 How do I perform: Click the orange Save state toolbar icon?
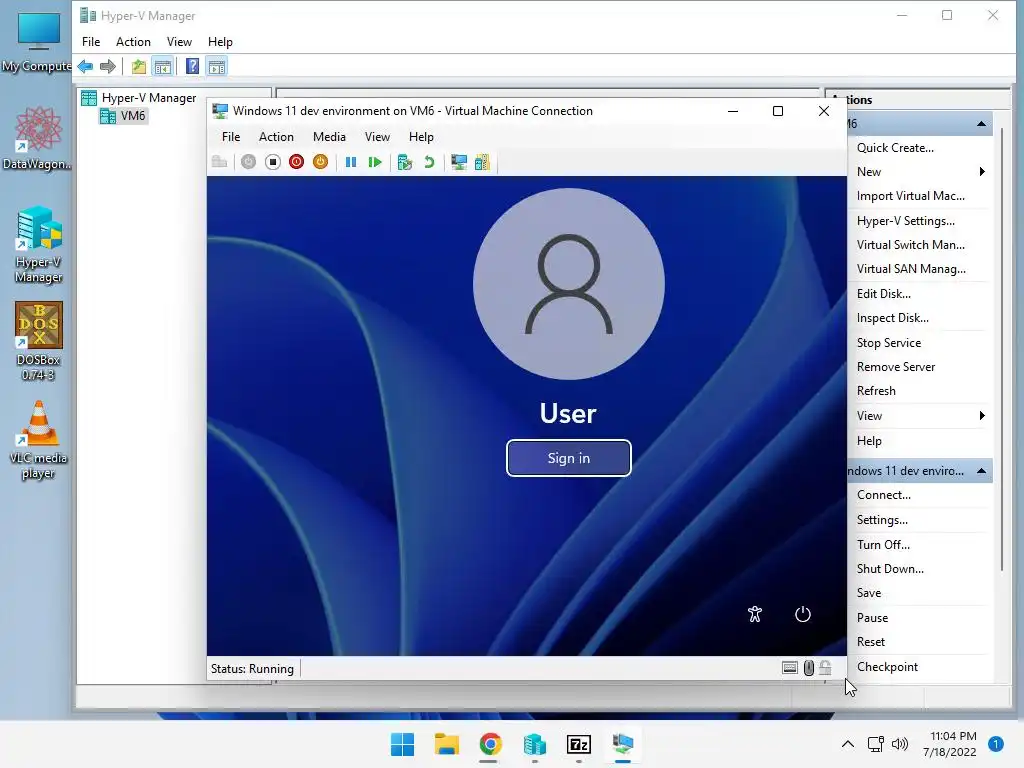(320, 162)
